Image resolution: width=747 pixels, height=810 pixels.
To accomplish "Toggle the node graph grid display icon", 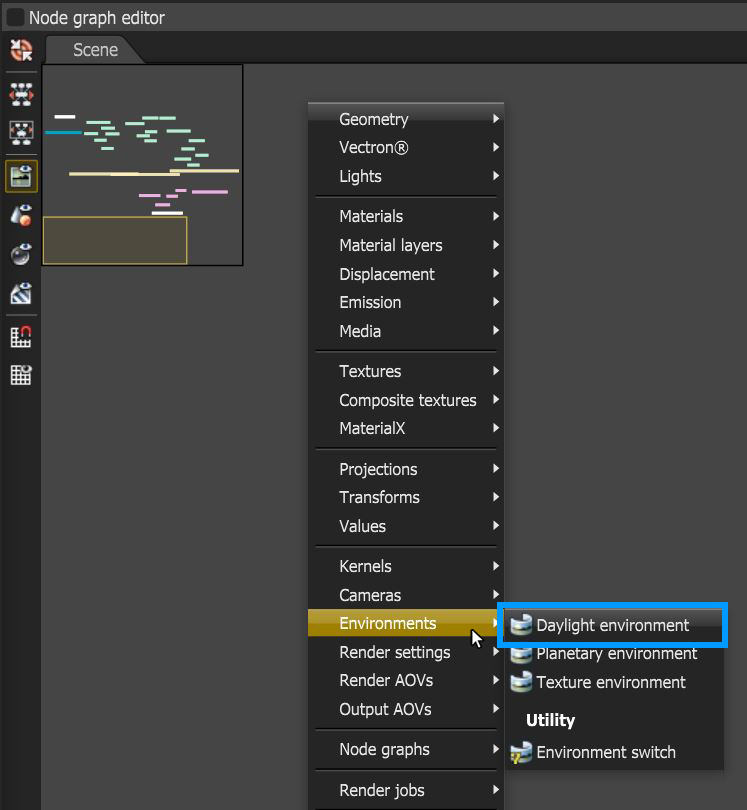I will click(x=21, y=375).
